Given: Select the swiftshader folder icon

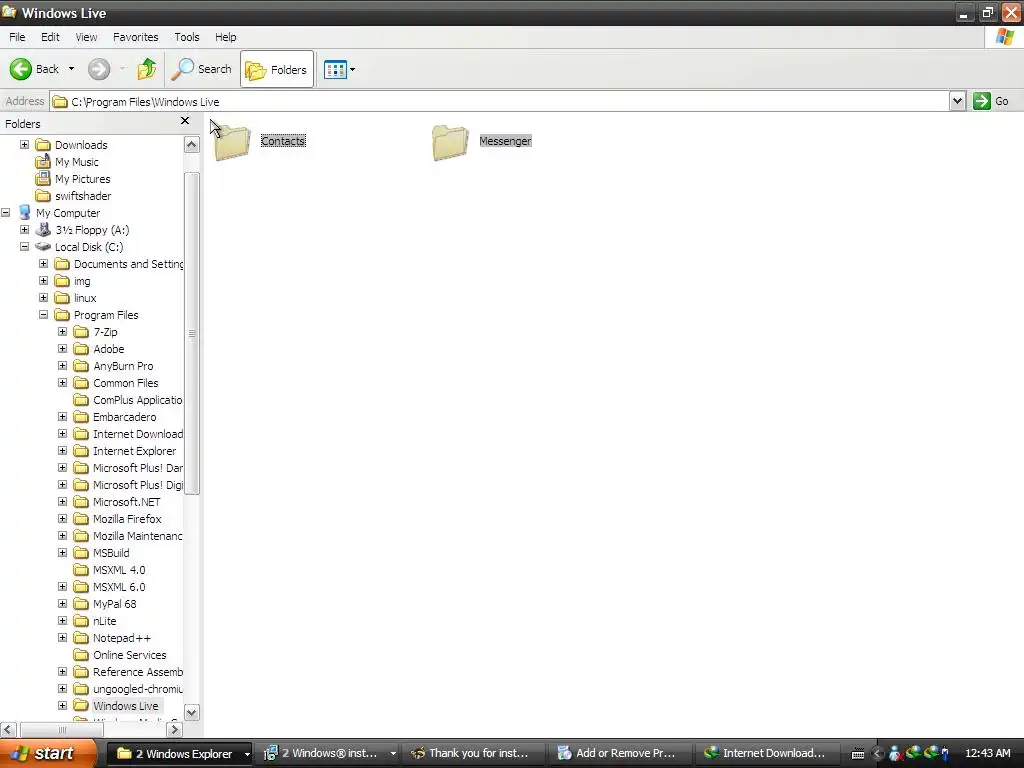Looking at the screenshot, I should click(43, 196).
